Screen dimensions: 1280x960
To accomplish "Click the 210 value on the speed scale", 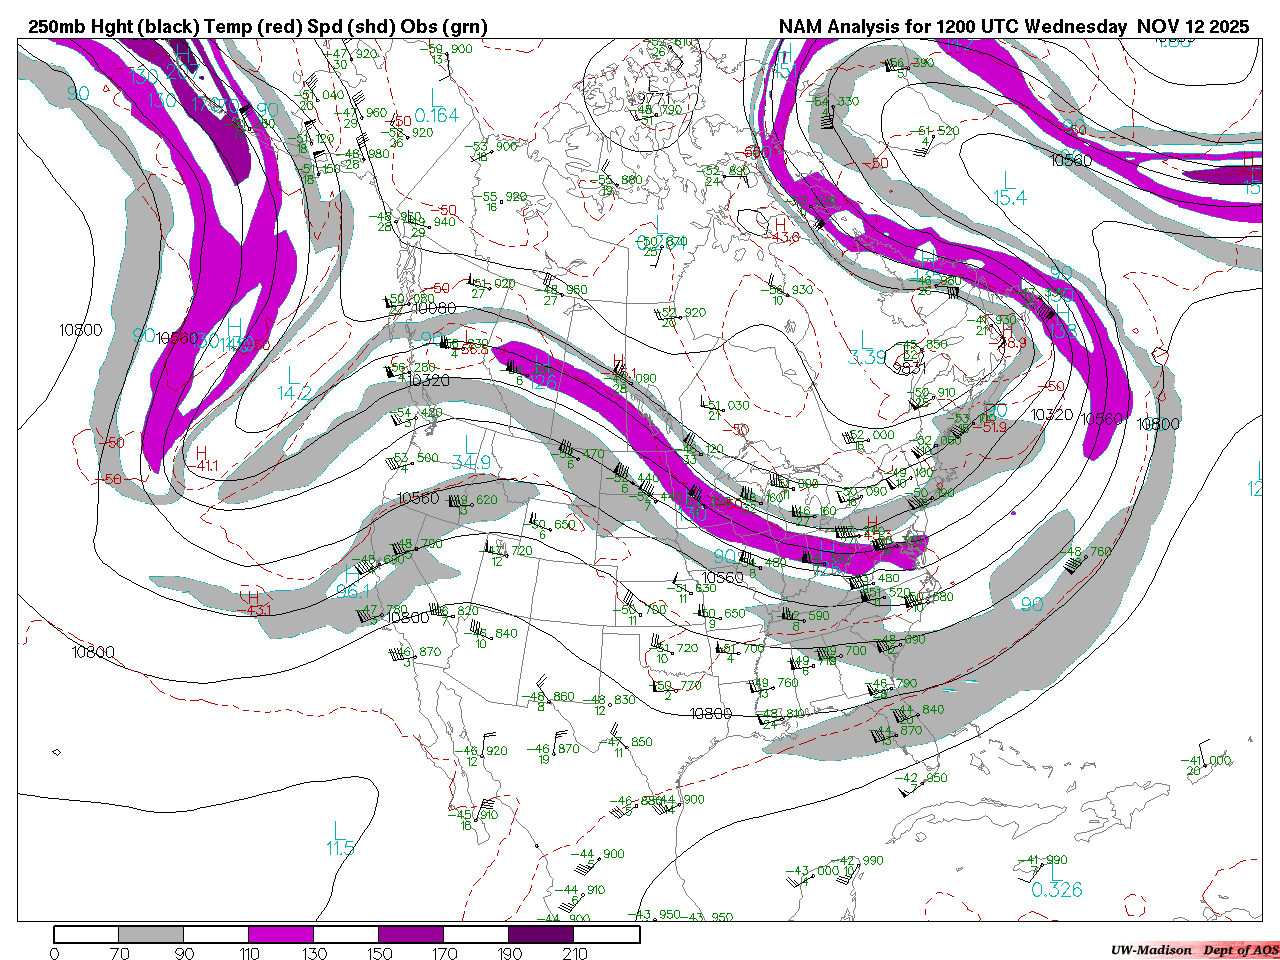I will click(x=575, y=953).
